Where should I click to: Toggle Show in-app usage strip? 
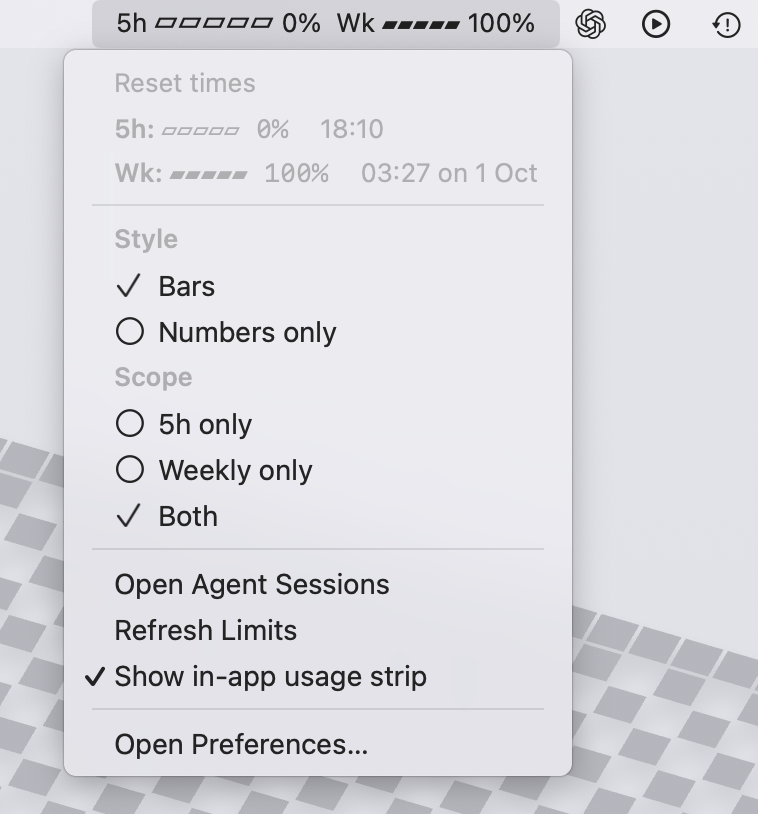(x=270, y=677)
